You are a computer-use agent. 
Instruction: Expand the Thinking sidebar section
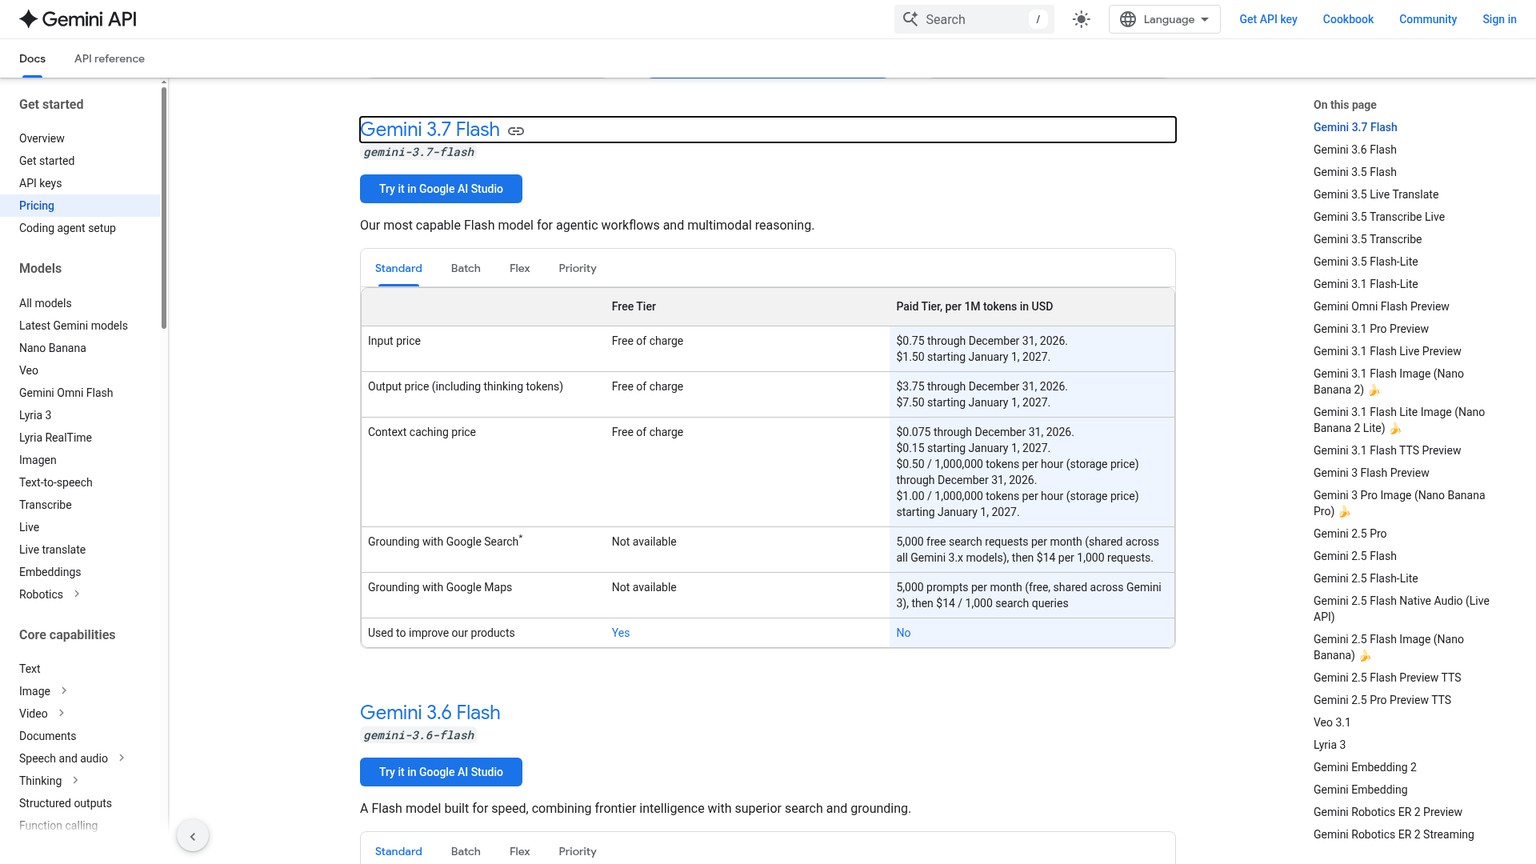tap(75, 780)
